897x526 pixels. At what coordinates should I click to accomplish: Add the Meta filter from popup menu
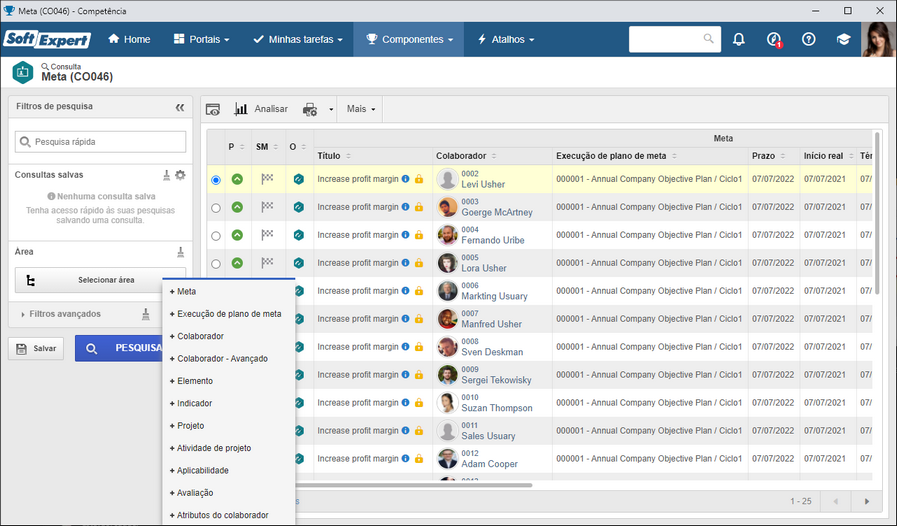(x=183, y=291)
